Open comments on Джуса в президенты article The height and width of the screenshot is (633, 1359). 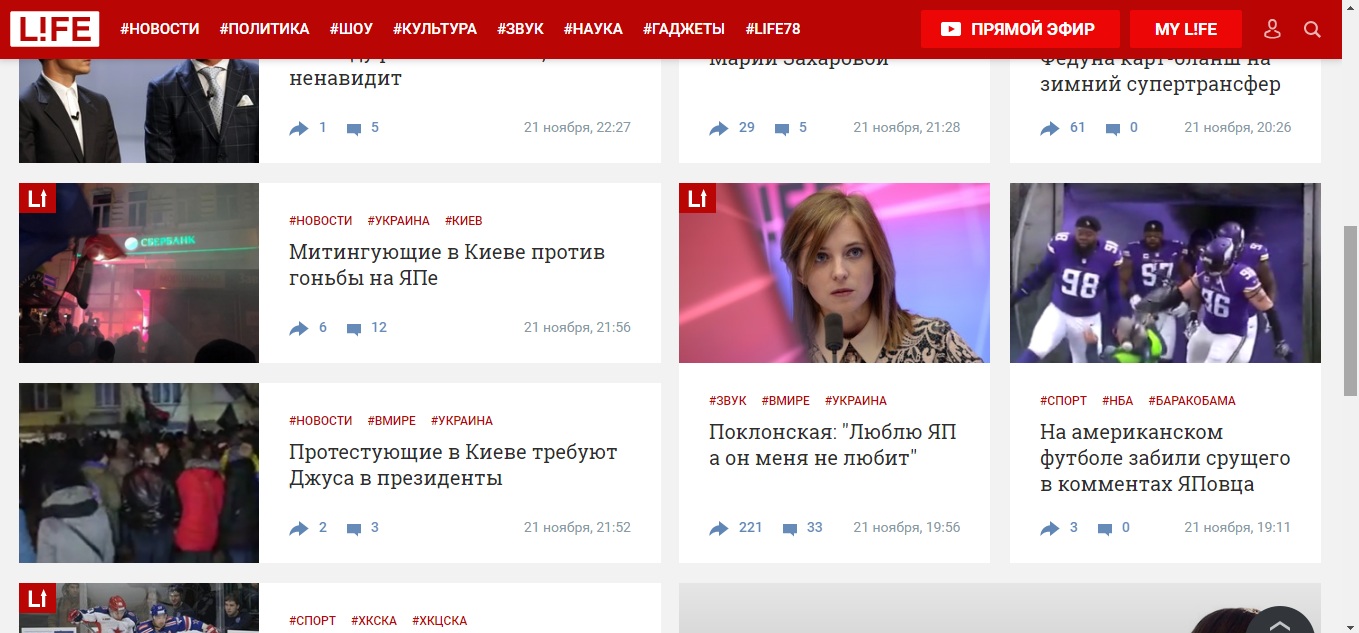click(354, 529)
